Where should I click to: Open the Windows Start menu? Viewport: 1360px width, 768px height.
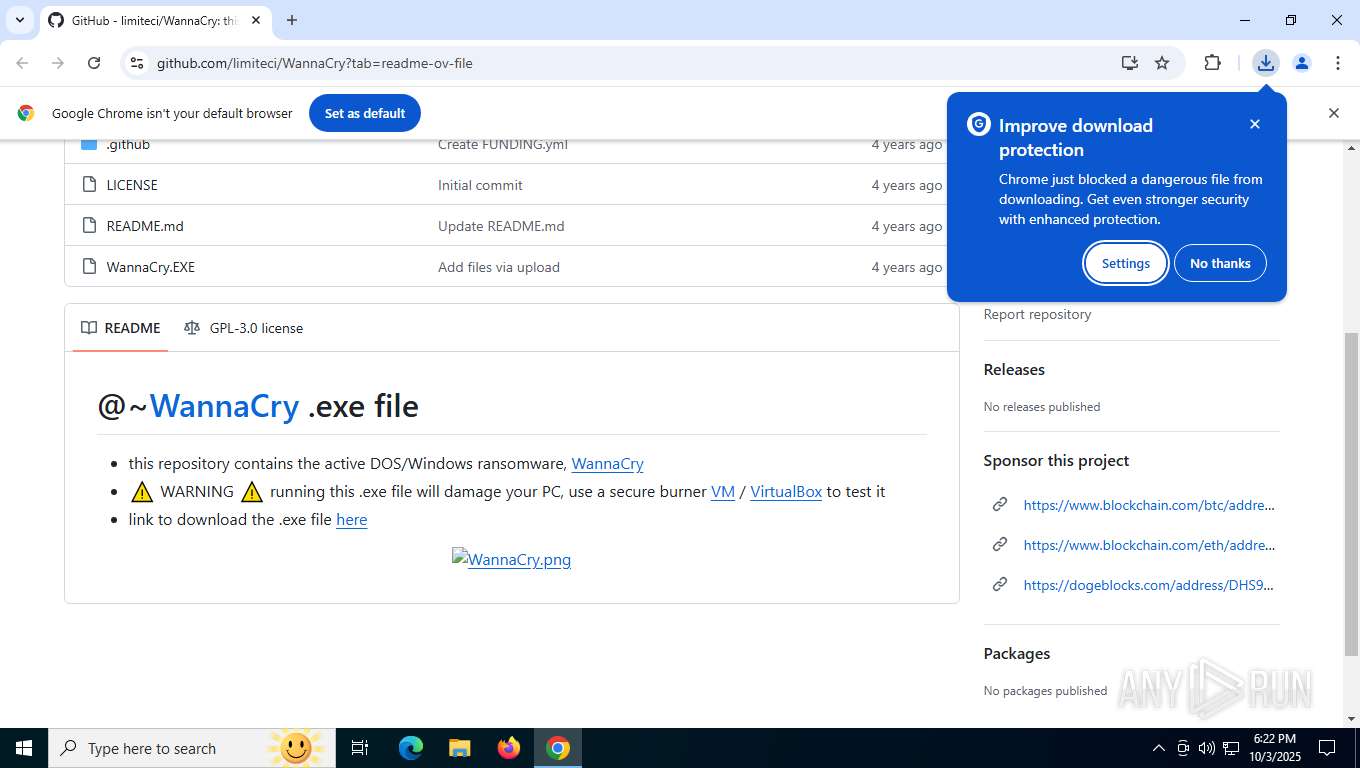tap(24, 748)
